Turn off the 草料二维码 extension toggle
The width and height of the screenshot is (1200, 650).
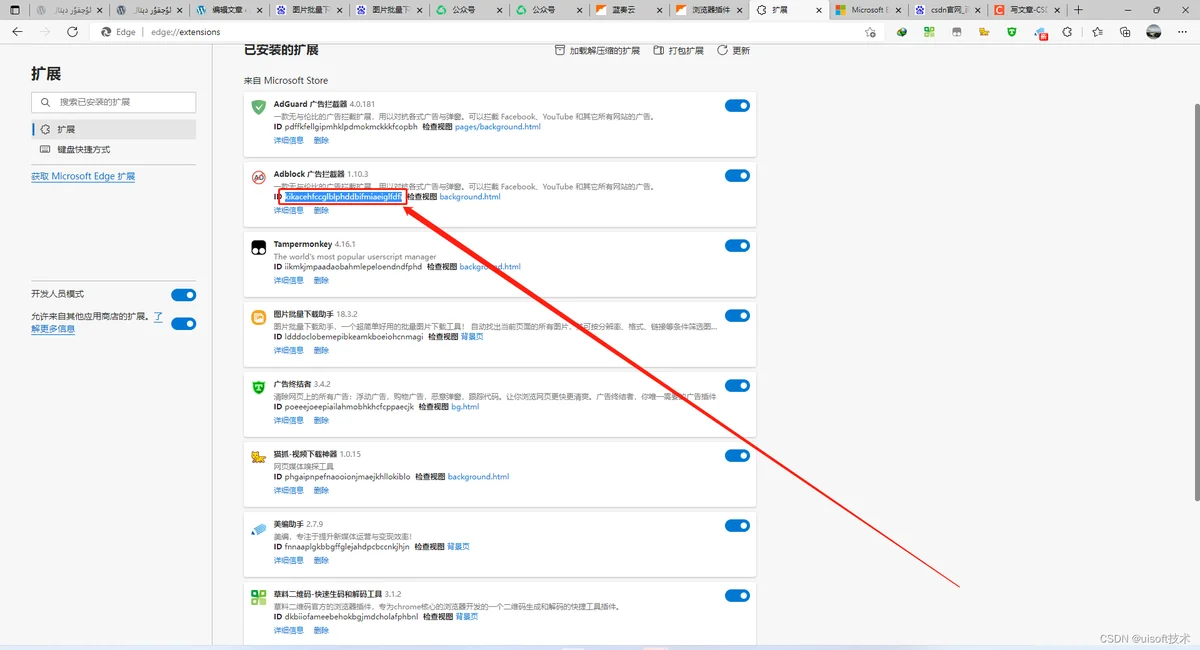click(x=737, y=596)
